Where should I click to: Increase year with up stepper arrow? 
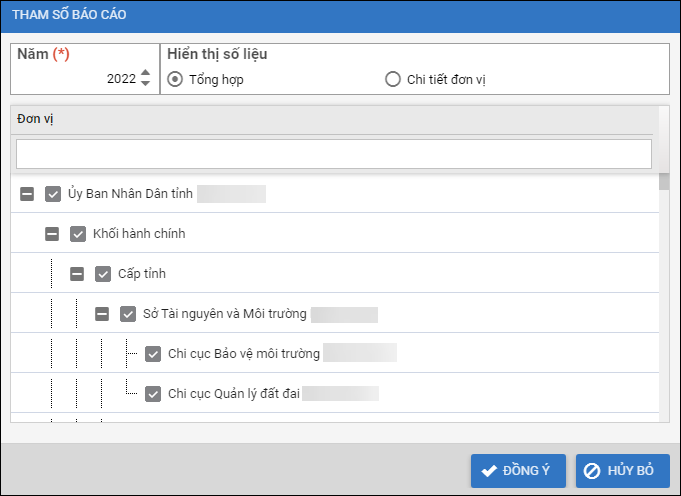[146, 73]
